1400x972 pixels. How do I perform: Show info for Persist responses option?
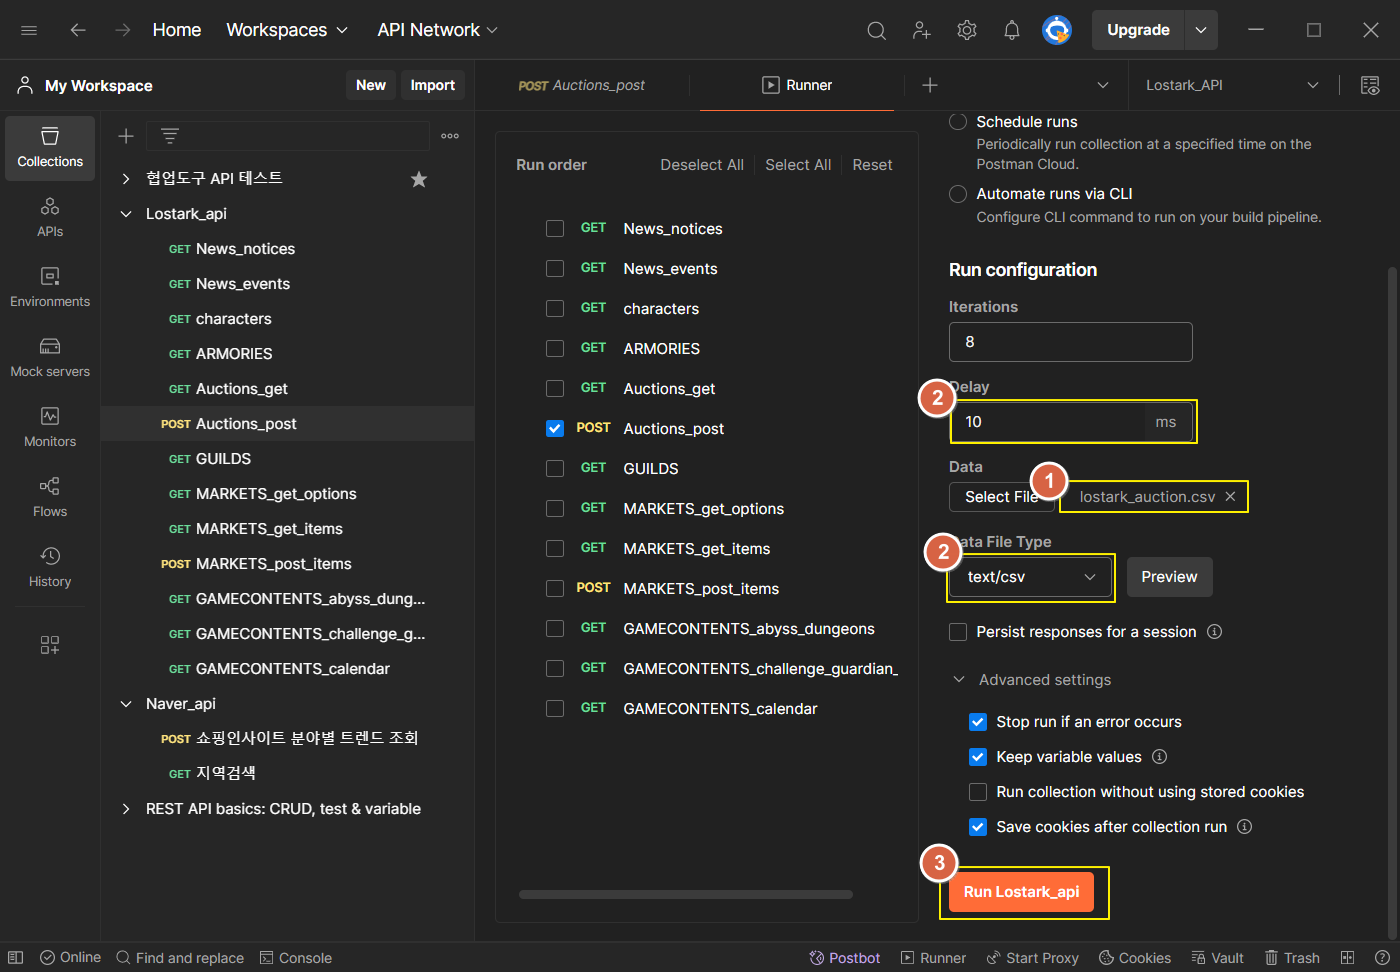pos(1214,632)
